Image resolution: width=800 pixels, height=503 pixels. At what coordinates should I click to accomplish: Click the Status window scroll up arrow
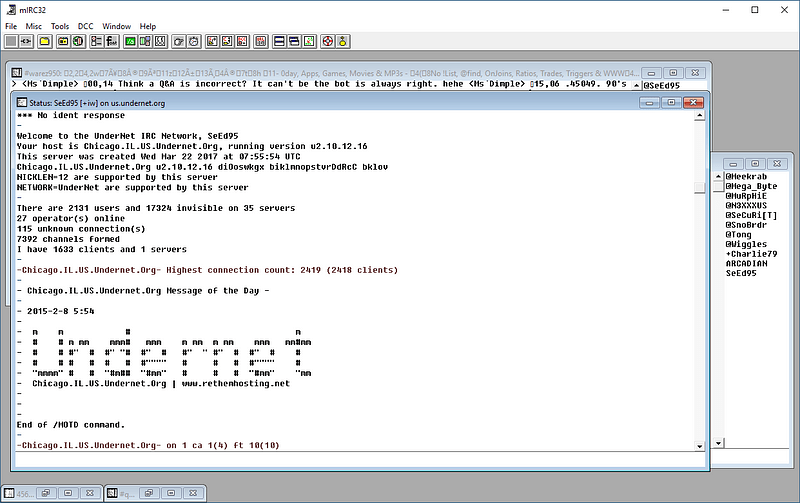pos(699,116)
